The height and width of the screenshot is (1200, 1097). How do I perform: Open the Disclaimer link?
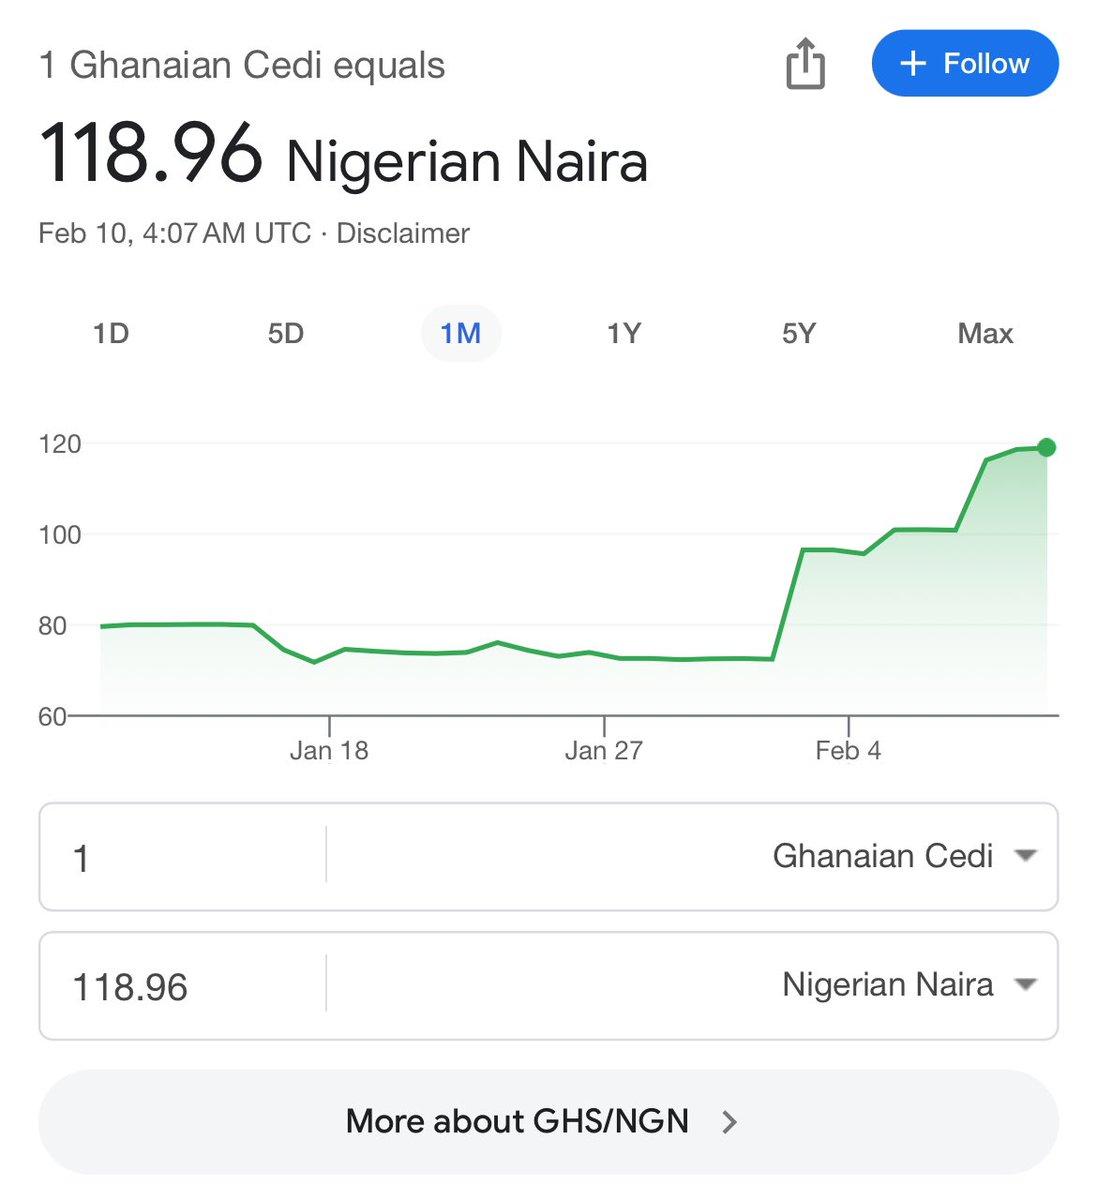(402, 233)
